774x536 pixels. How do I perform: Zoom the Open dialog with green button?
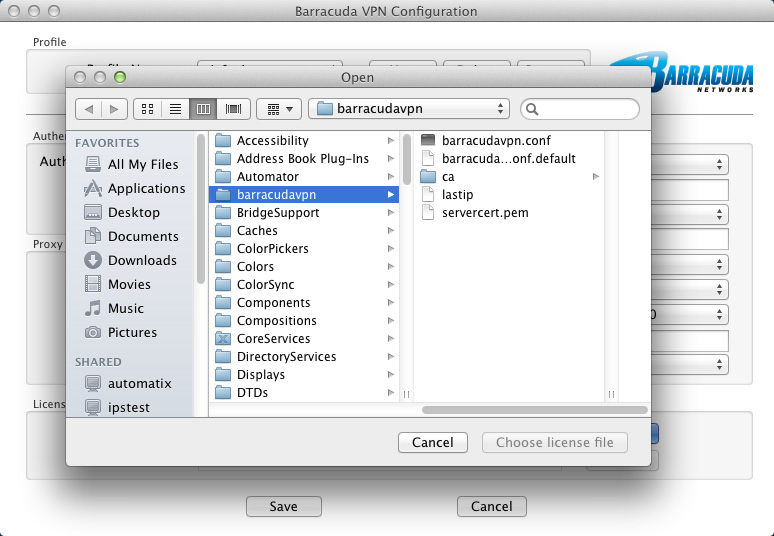point(120,77)
